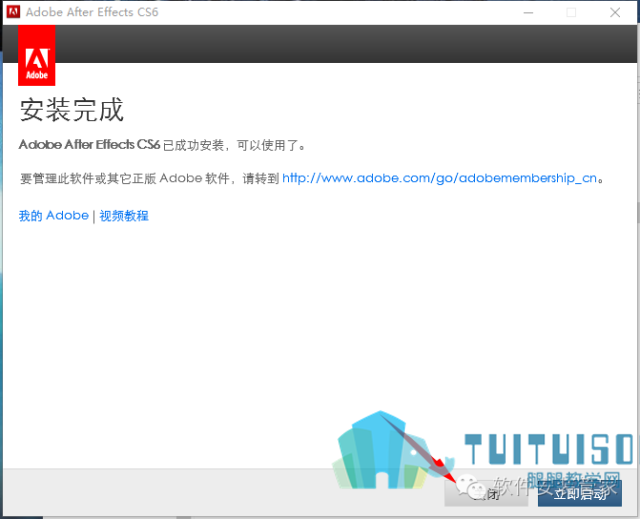The height and width of the screenshot is (519, 640).
Task: Maximize the Adobe After Effects CS6 window
Action: [571, 13]
